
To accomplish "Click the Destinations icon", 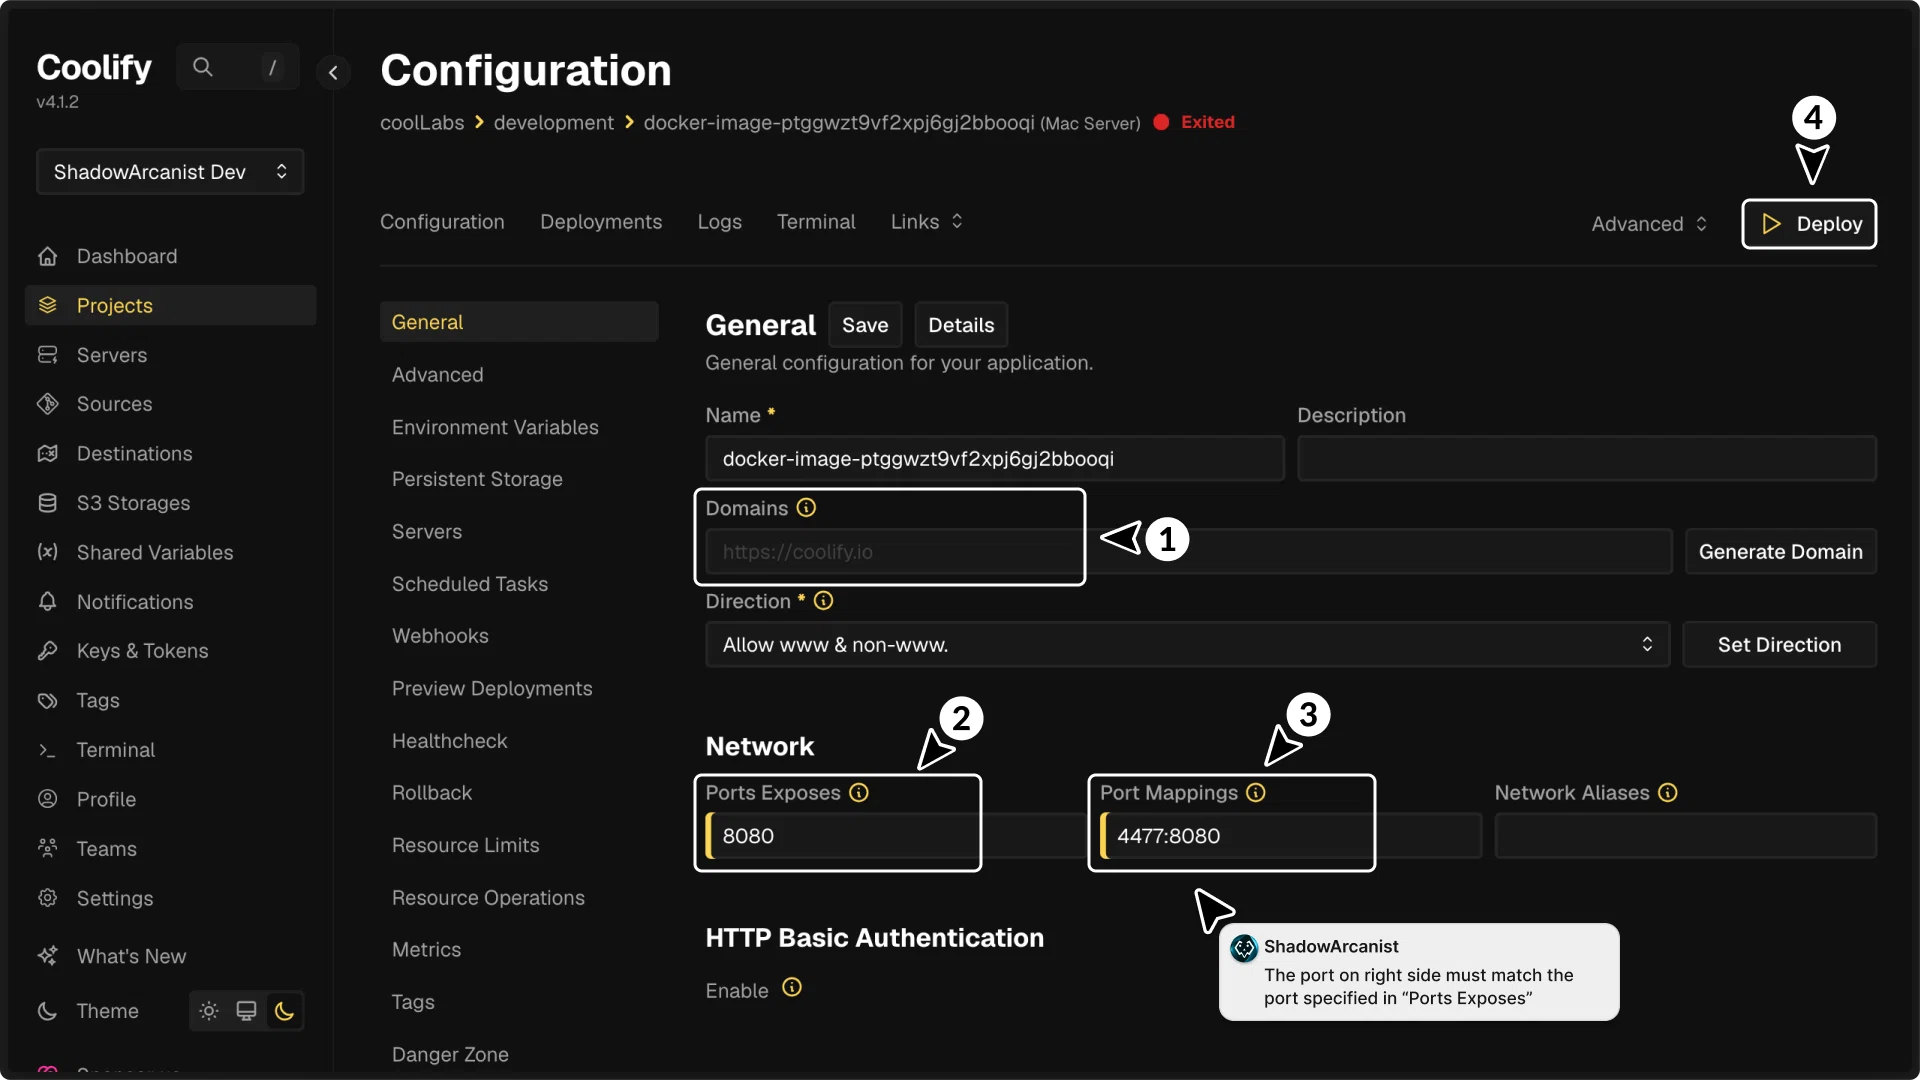I will pos(47,453).
